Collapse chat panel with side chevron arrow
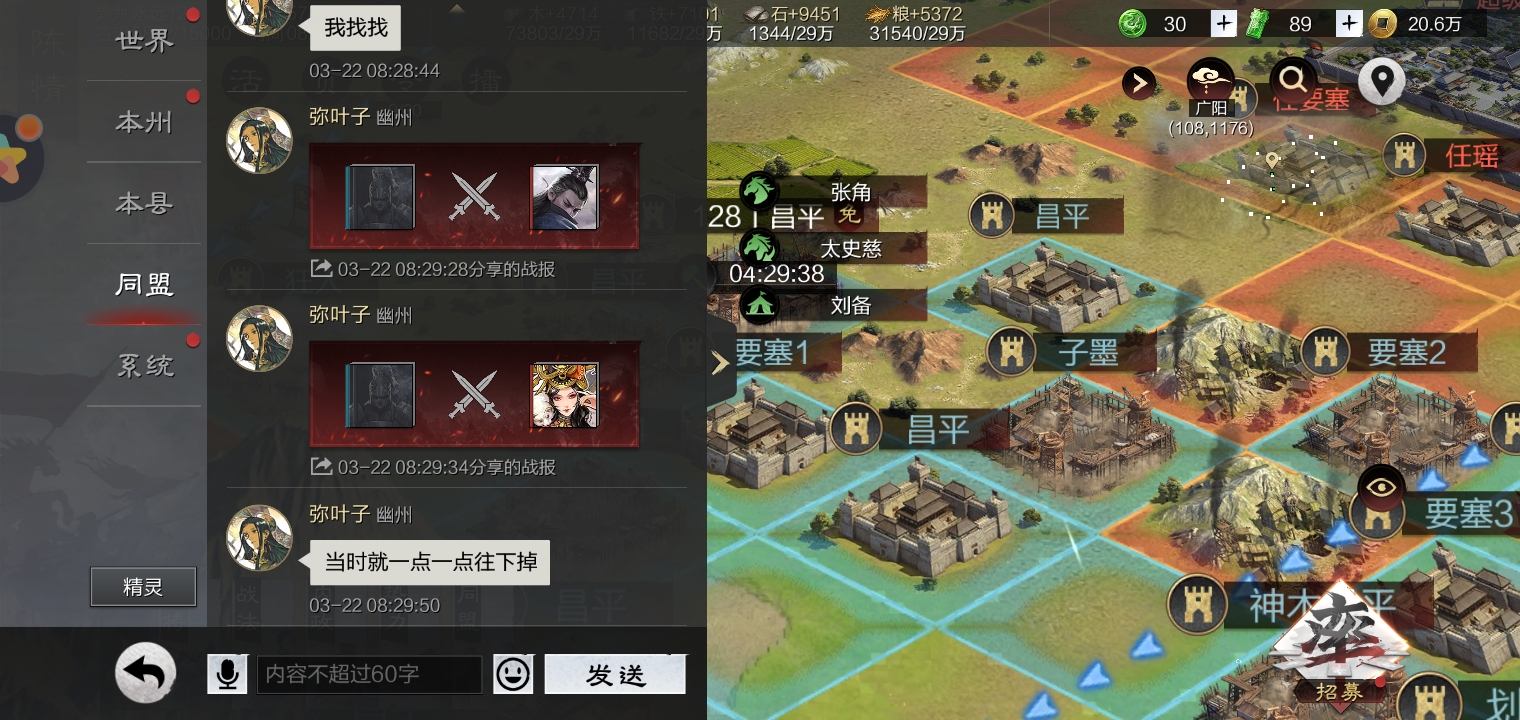The image size is (1520, 720). (720, 363)
